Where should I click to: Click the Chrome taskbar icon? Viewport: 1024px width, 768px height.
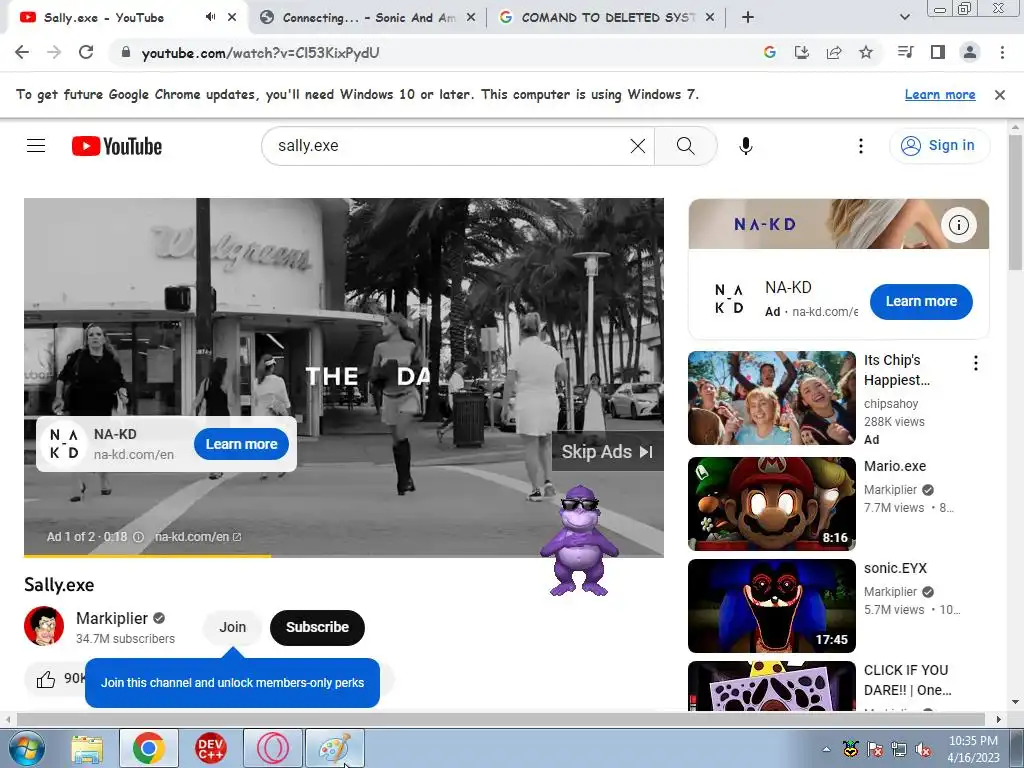click(149, 748)
